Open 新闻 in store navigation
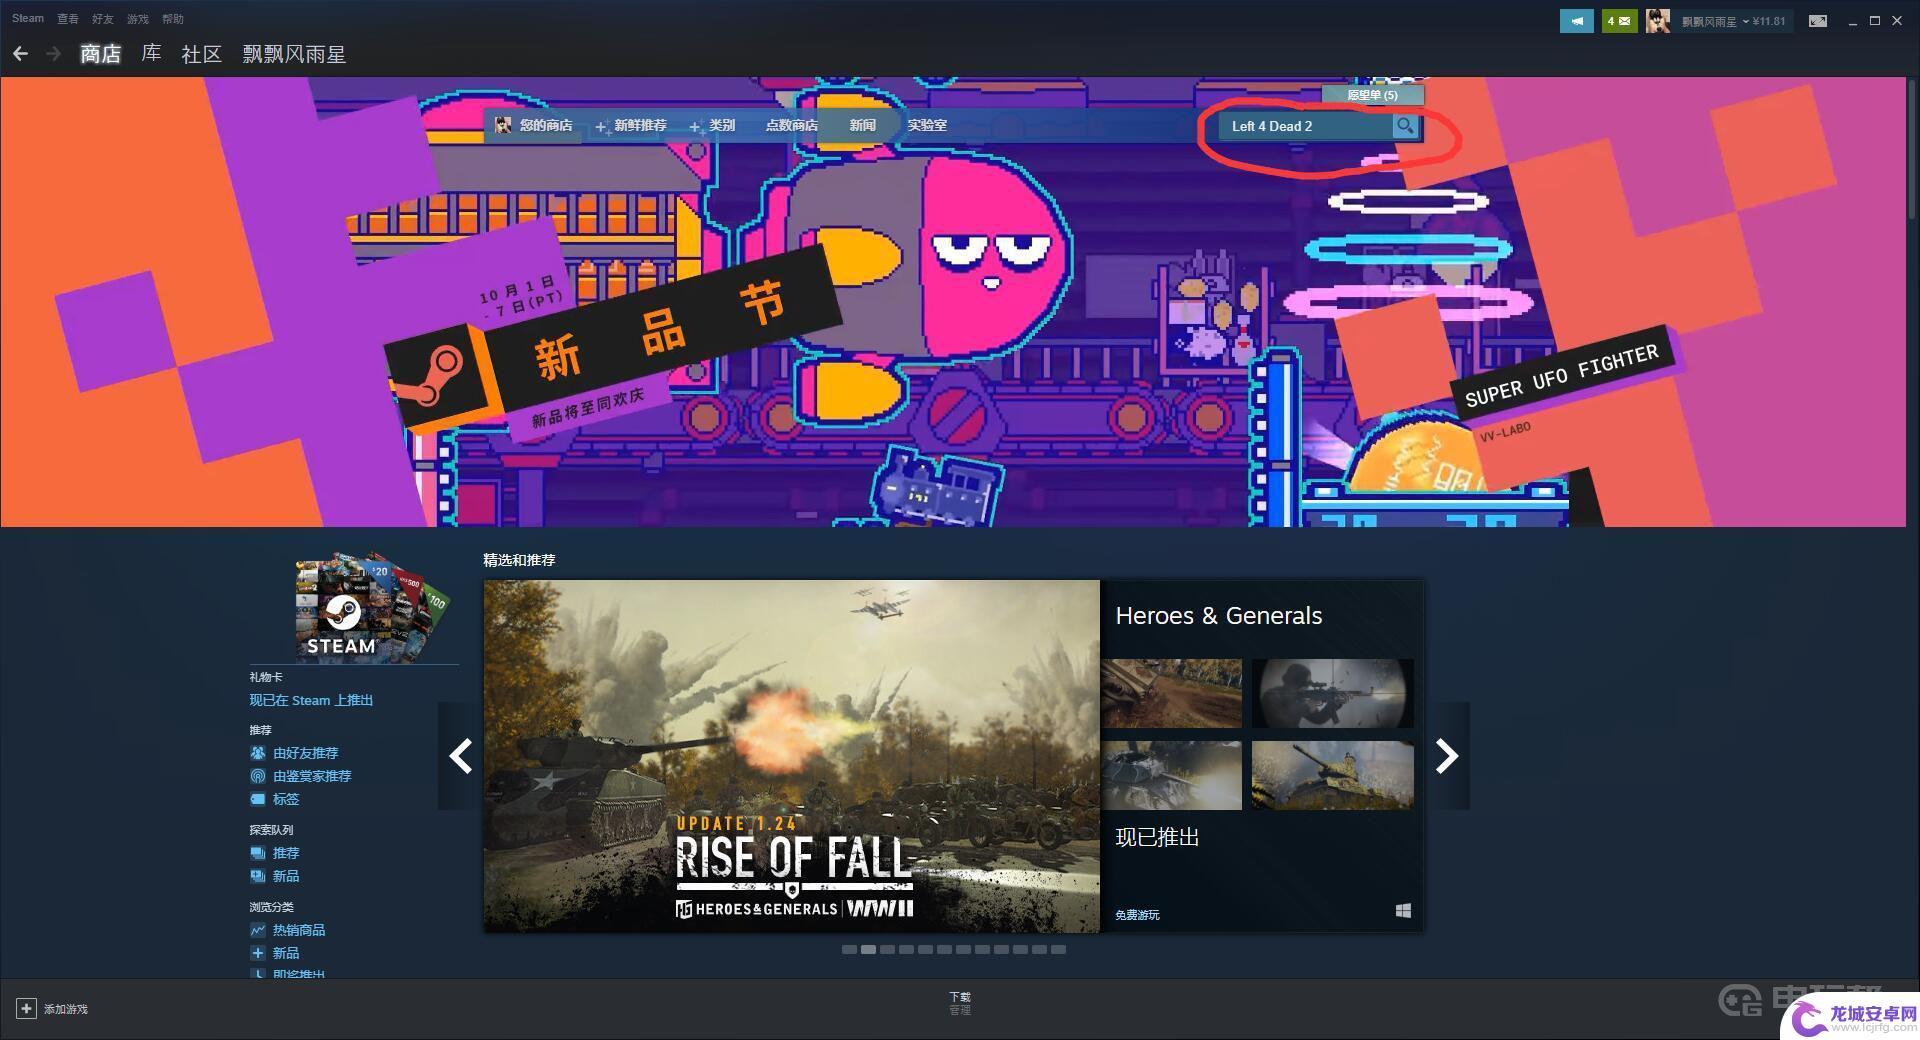Image resolution: width=1920 pixels, height=1040 pixels. coord(862,125)
